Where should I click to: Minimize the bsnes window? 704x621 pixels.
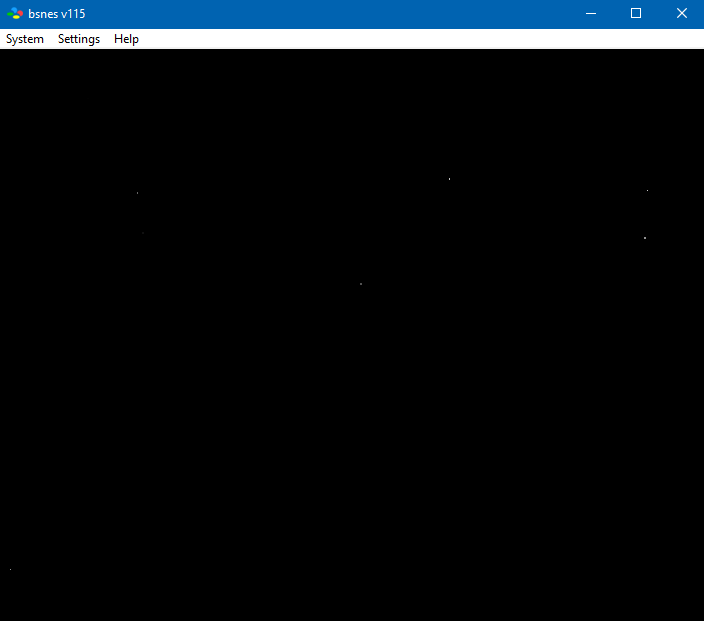point(591,13)
